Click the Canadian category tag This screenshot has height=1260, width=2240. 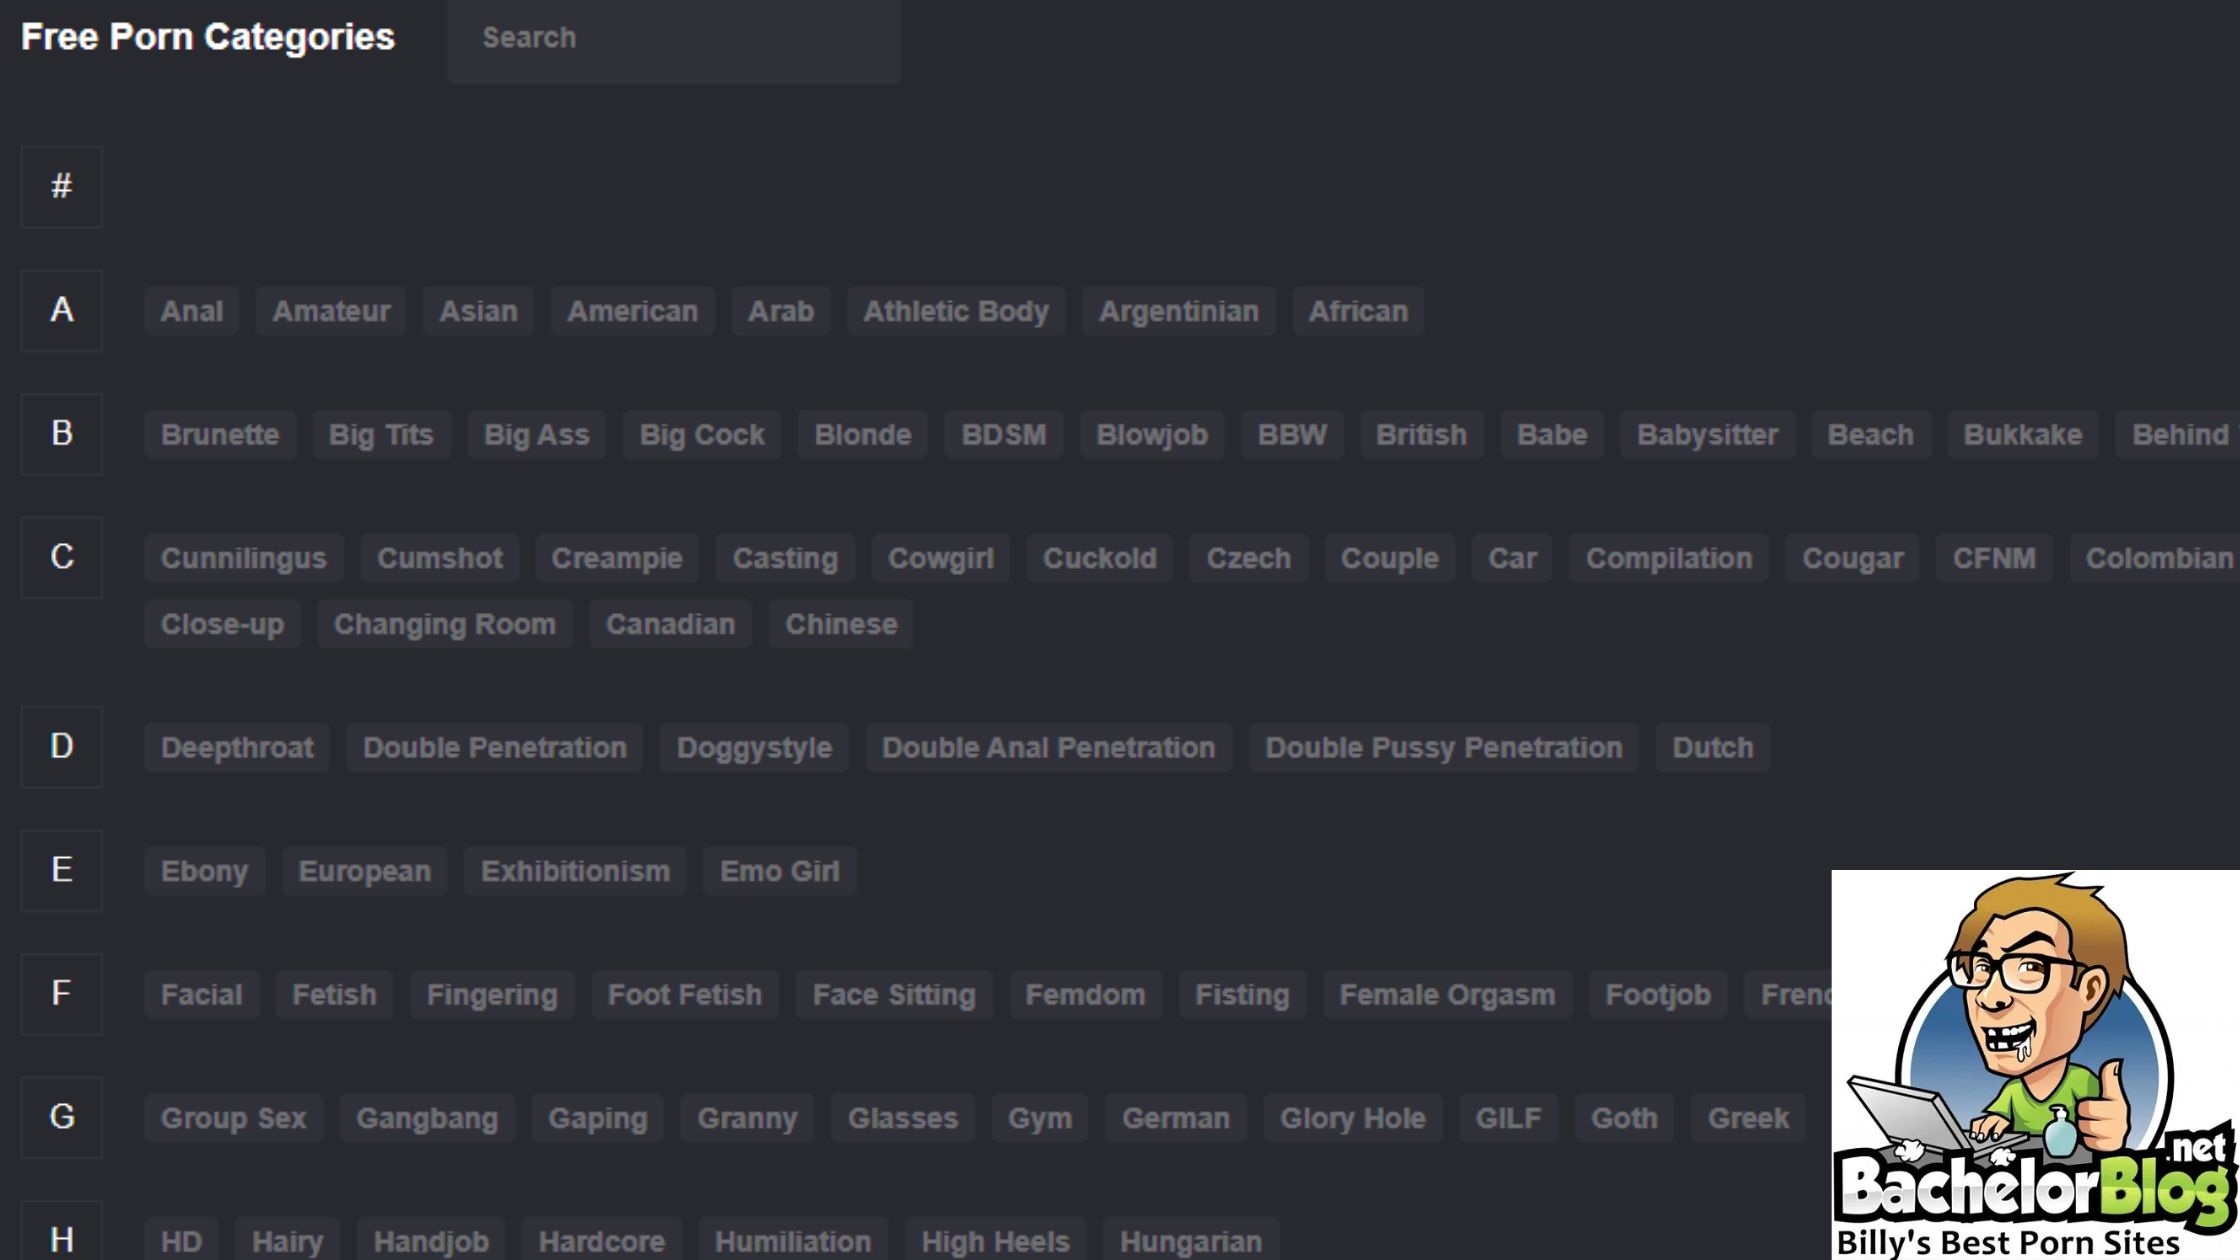670,624
